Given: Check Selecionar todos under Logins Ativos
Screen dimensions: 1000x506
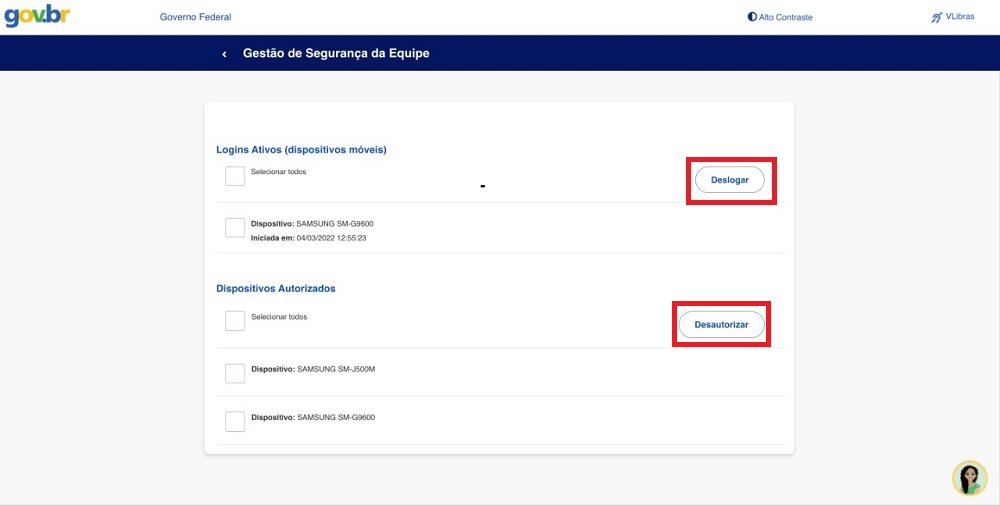Looking at the screenshot, I should pyautogui.click(x=235, y=176).
